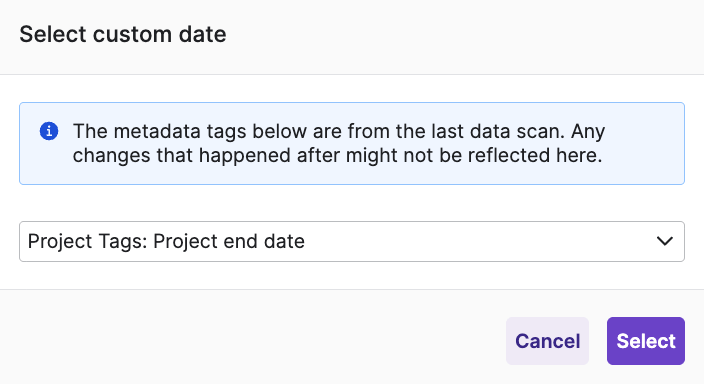
Task: Click the empty footer area left of Cancel
Action: point(251,341)
